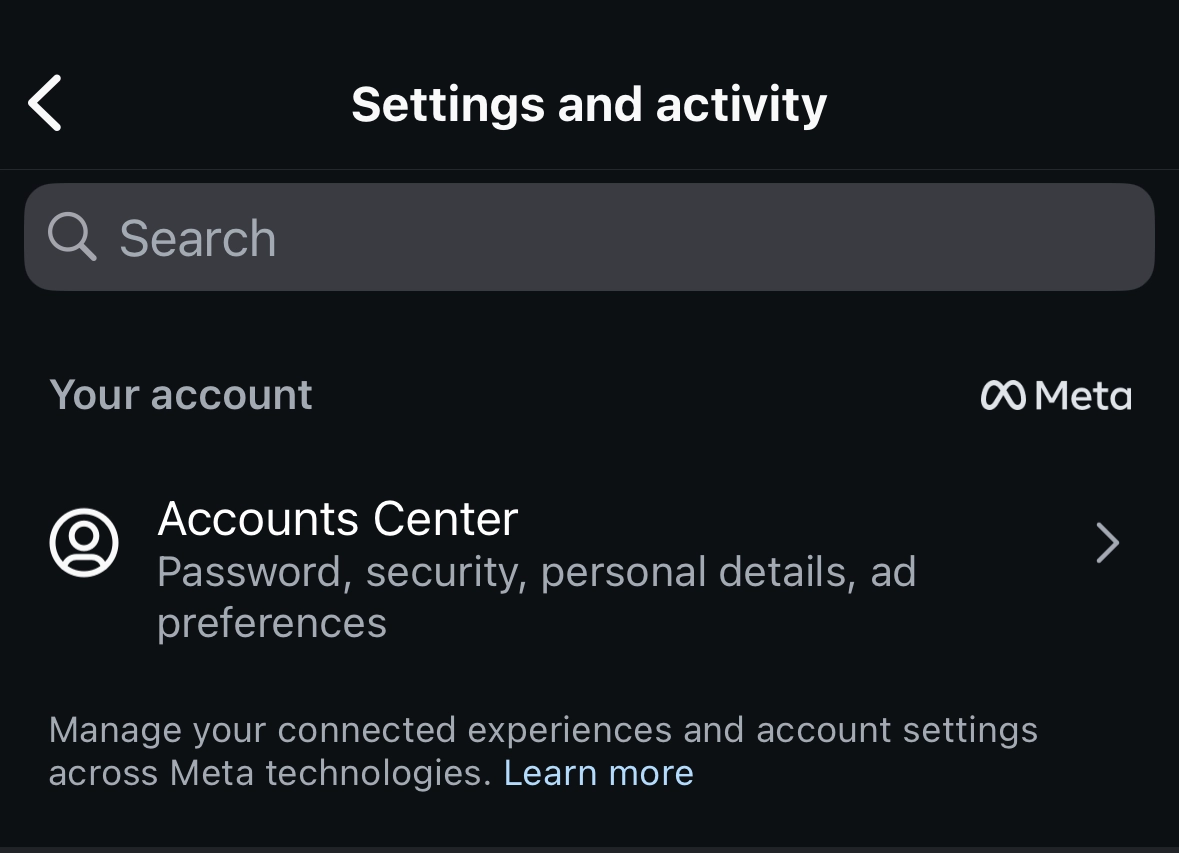Click the magnifying glass search icon
The height and width of the screenshot is (853, 1179).
point(72,238)
